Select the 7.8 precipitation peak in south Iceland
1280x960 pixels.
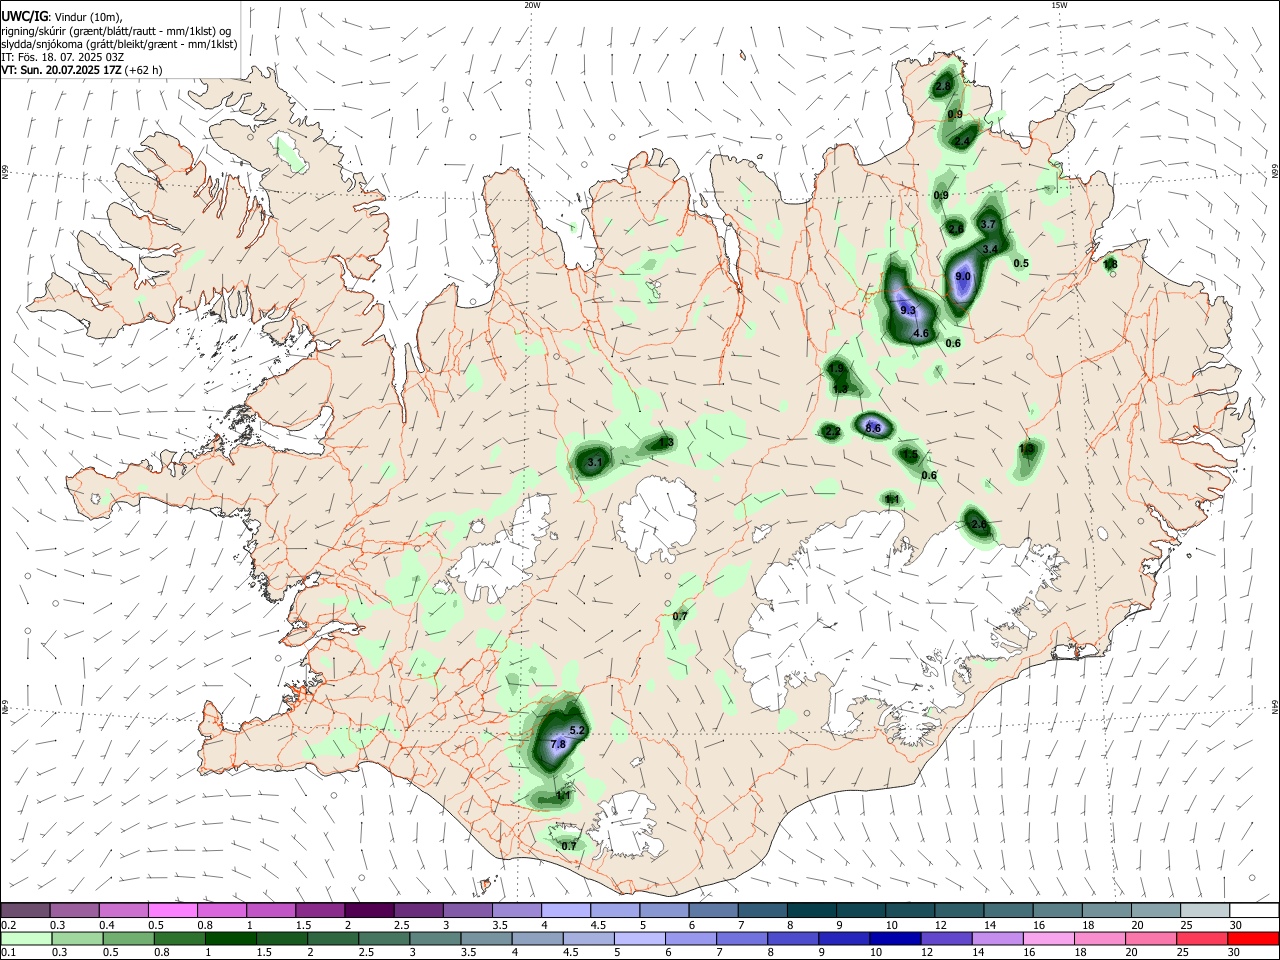pos(558,744)
